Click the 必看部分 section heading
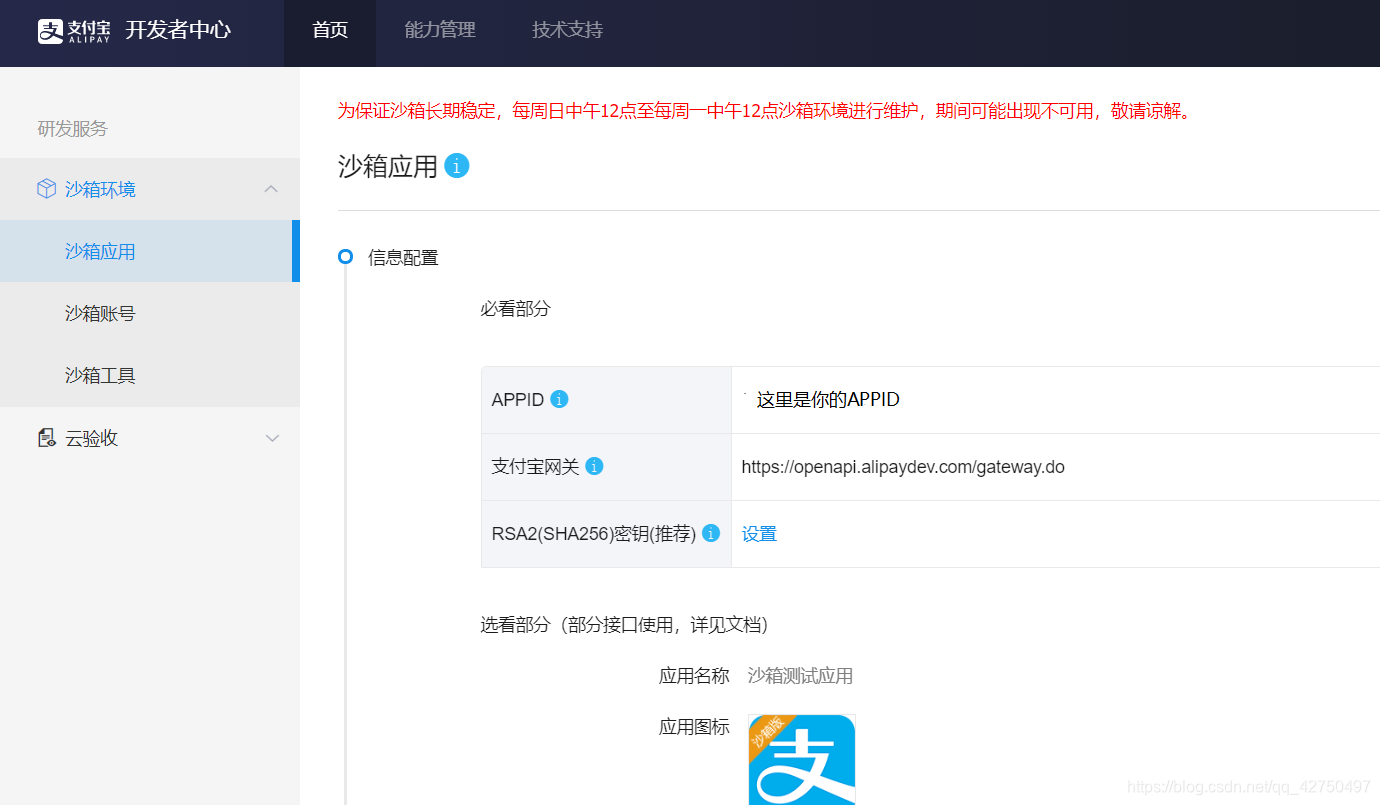1380x805 pixels. (x=515, y=309)
